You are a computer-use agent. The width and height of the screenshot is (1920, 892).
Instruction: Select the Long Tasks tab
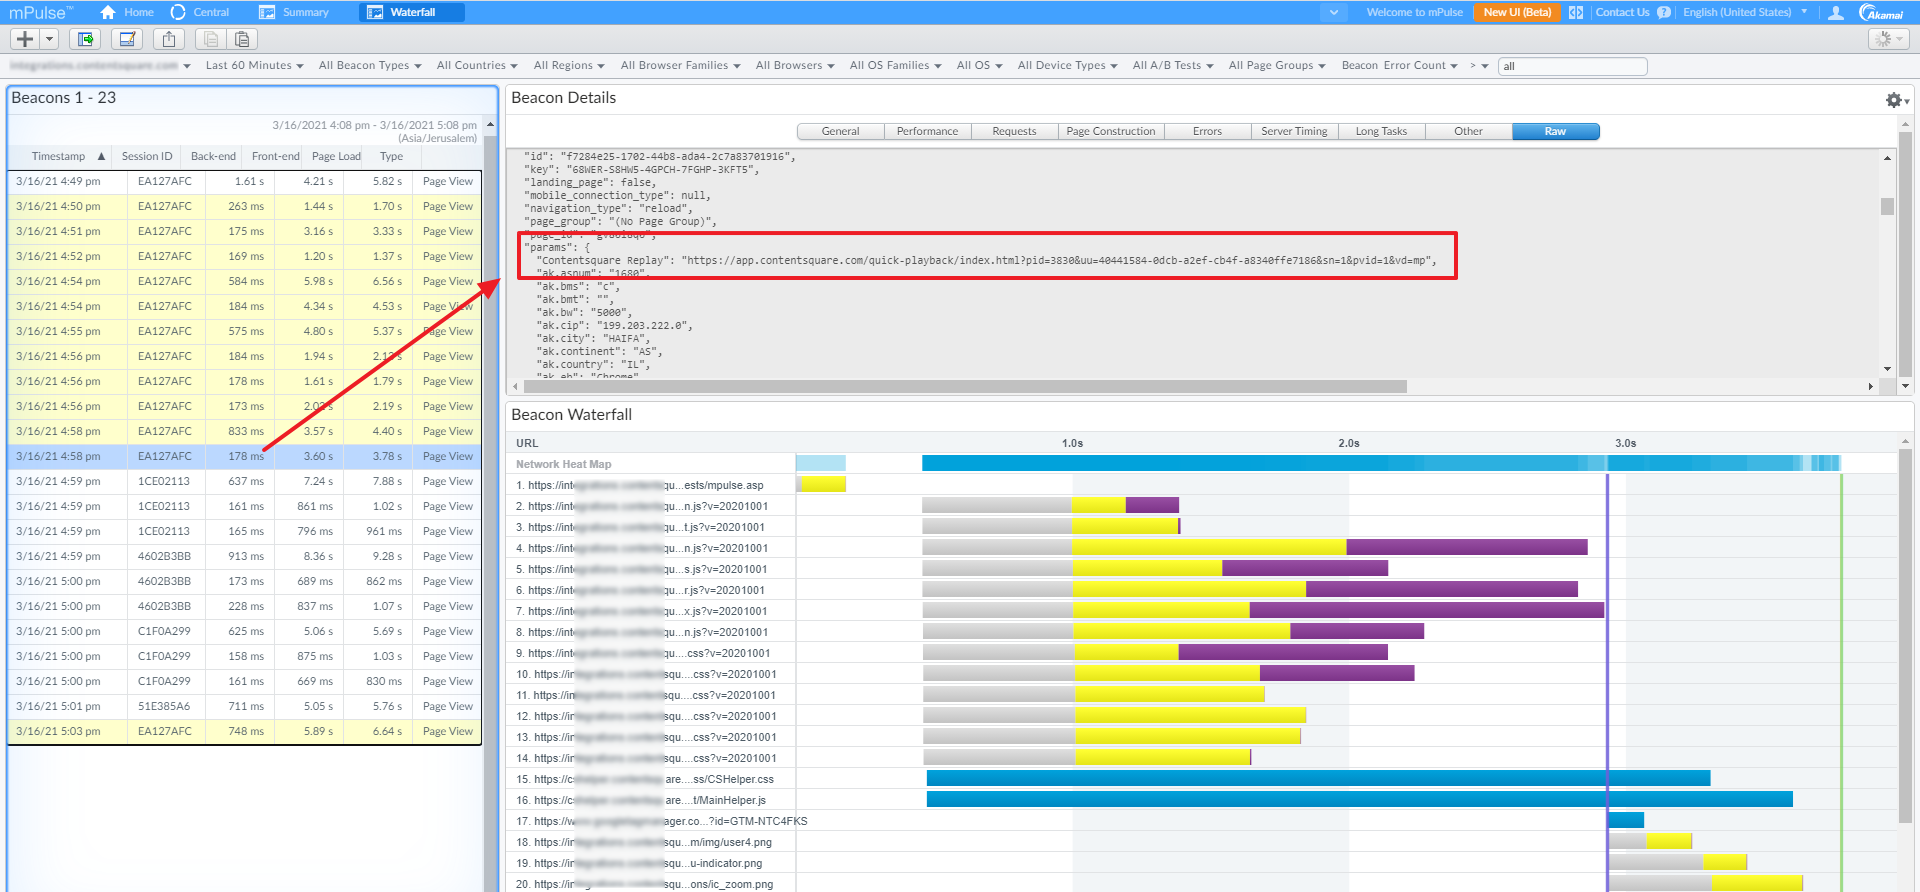[1381, 131]
